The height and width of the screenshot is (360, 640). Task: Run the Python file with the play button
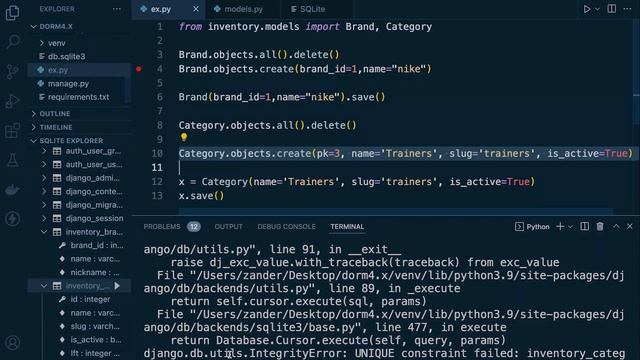click(x=587, y=9)
